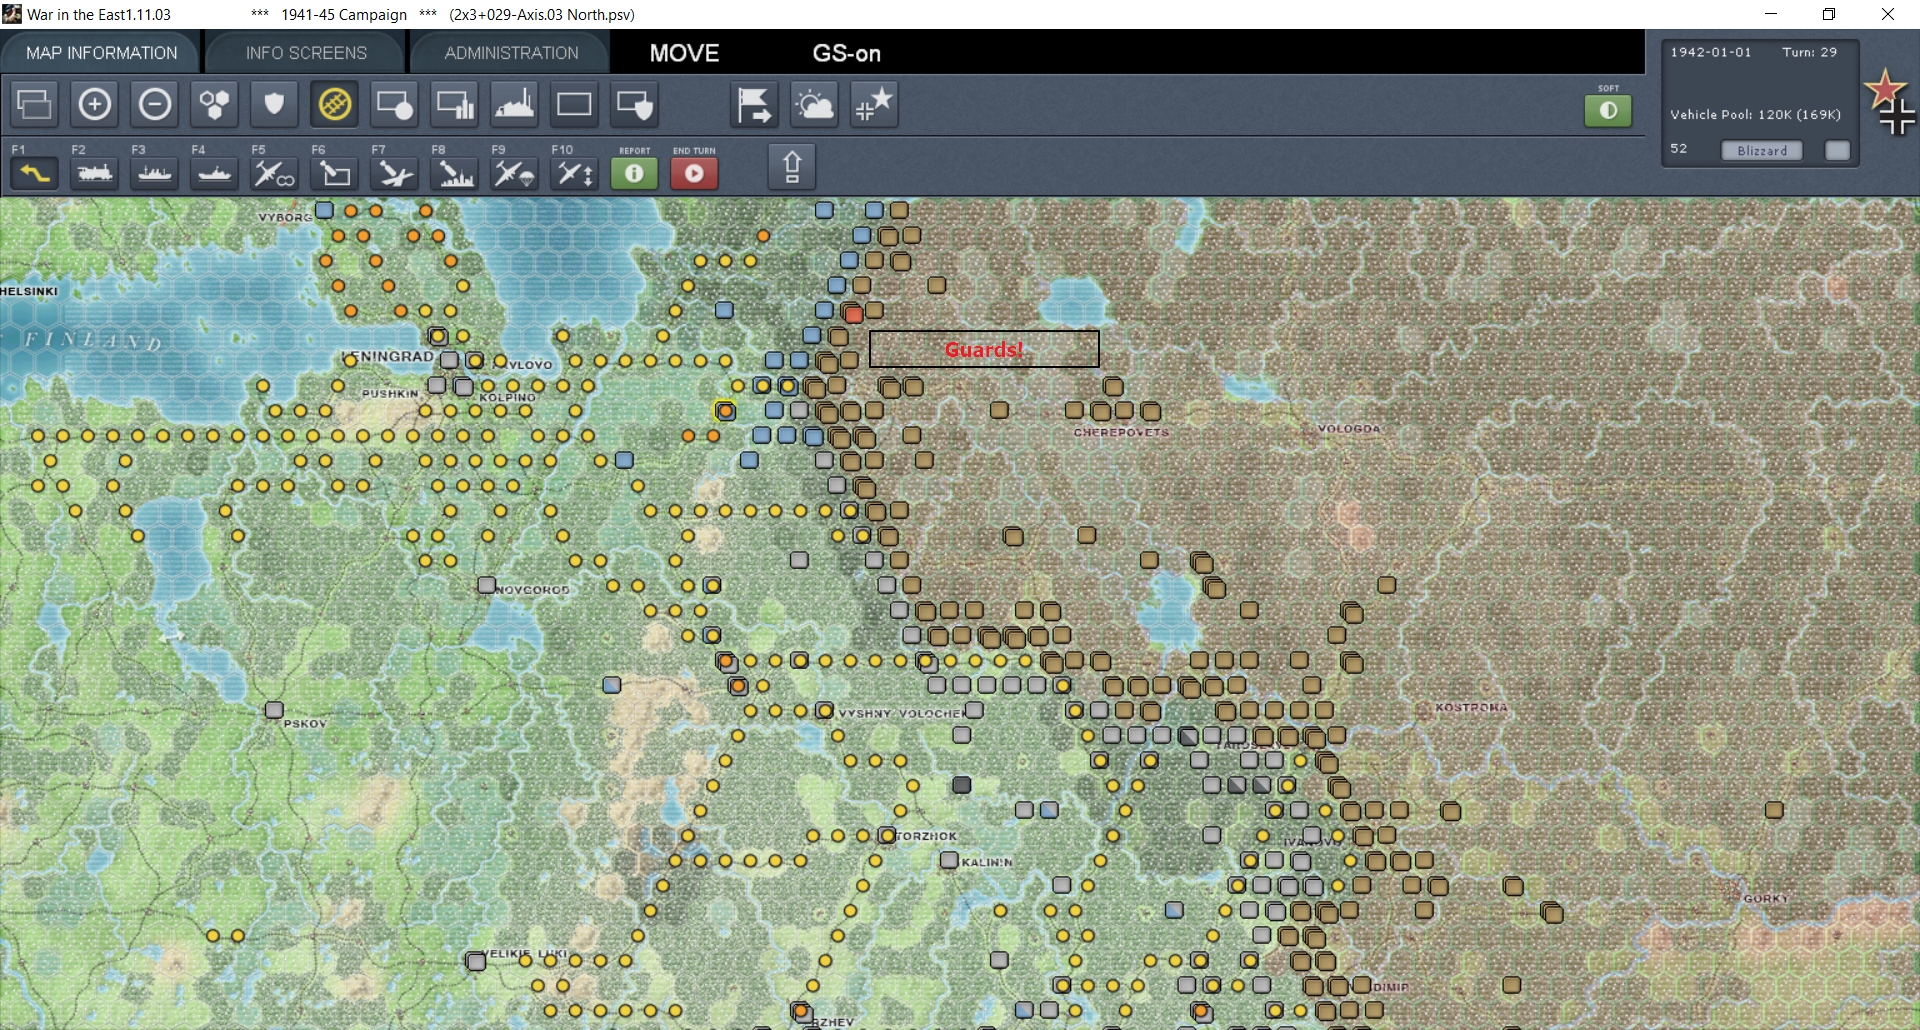Open the green REPORT info button
Viewport: 1920px width, 1030px height.
634,173
